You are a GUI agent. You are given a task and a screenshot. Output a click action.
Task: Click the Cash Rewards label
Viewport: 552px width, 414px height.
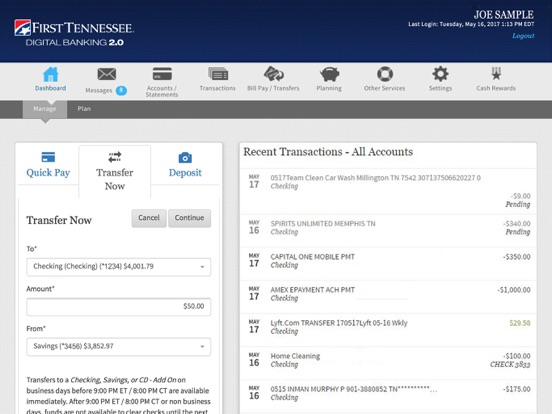496,88
